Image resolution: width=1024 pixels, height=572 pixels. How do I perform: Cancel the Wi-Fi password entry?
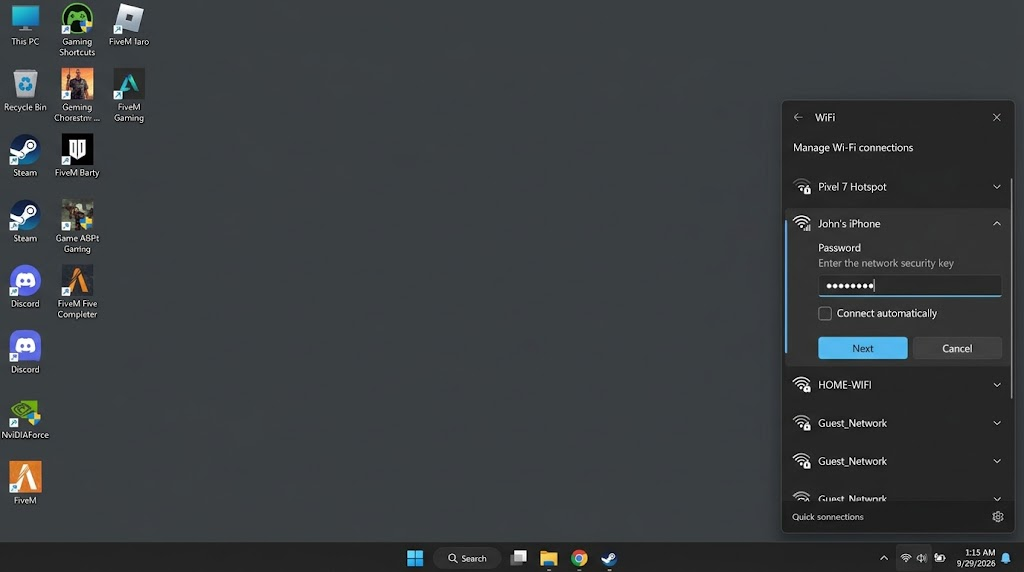coord(957,348)
